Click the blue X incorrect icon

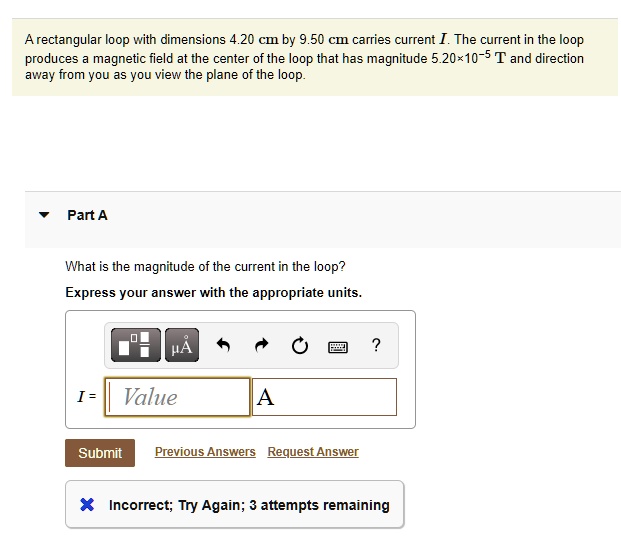click(x=89, y=505)
